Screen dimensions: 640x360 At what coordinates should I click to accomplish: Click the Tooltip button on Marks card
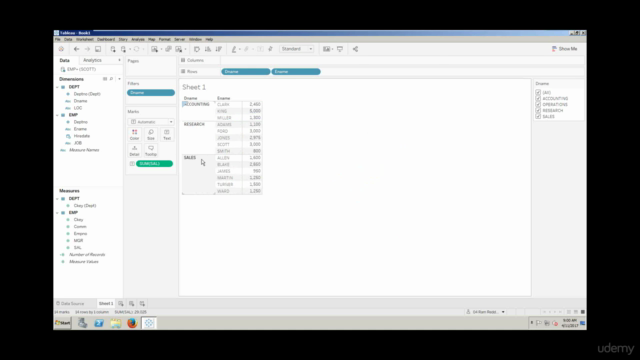click(151, 150)
